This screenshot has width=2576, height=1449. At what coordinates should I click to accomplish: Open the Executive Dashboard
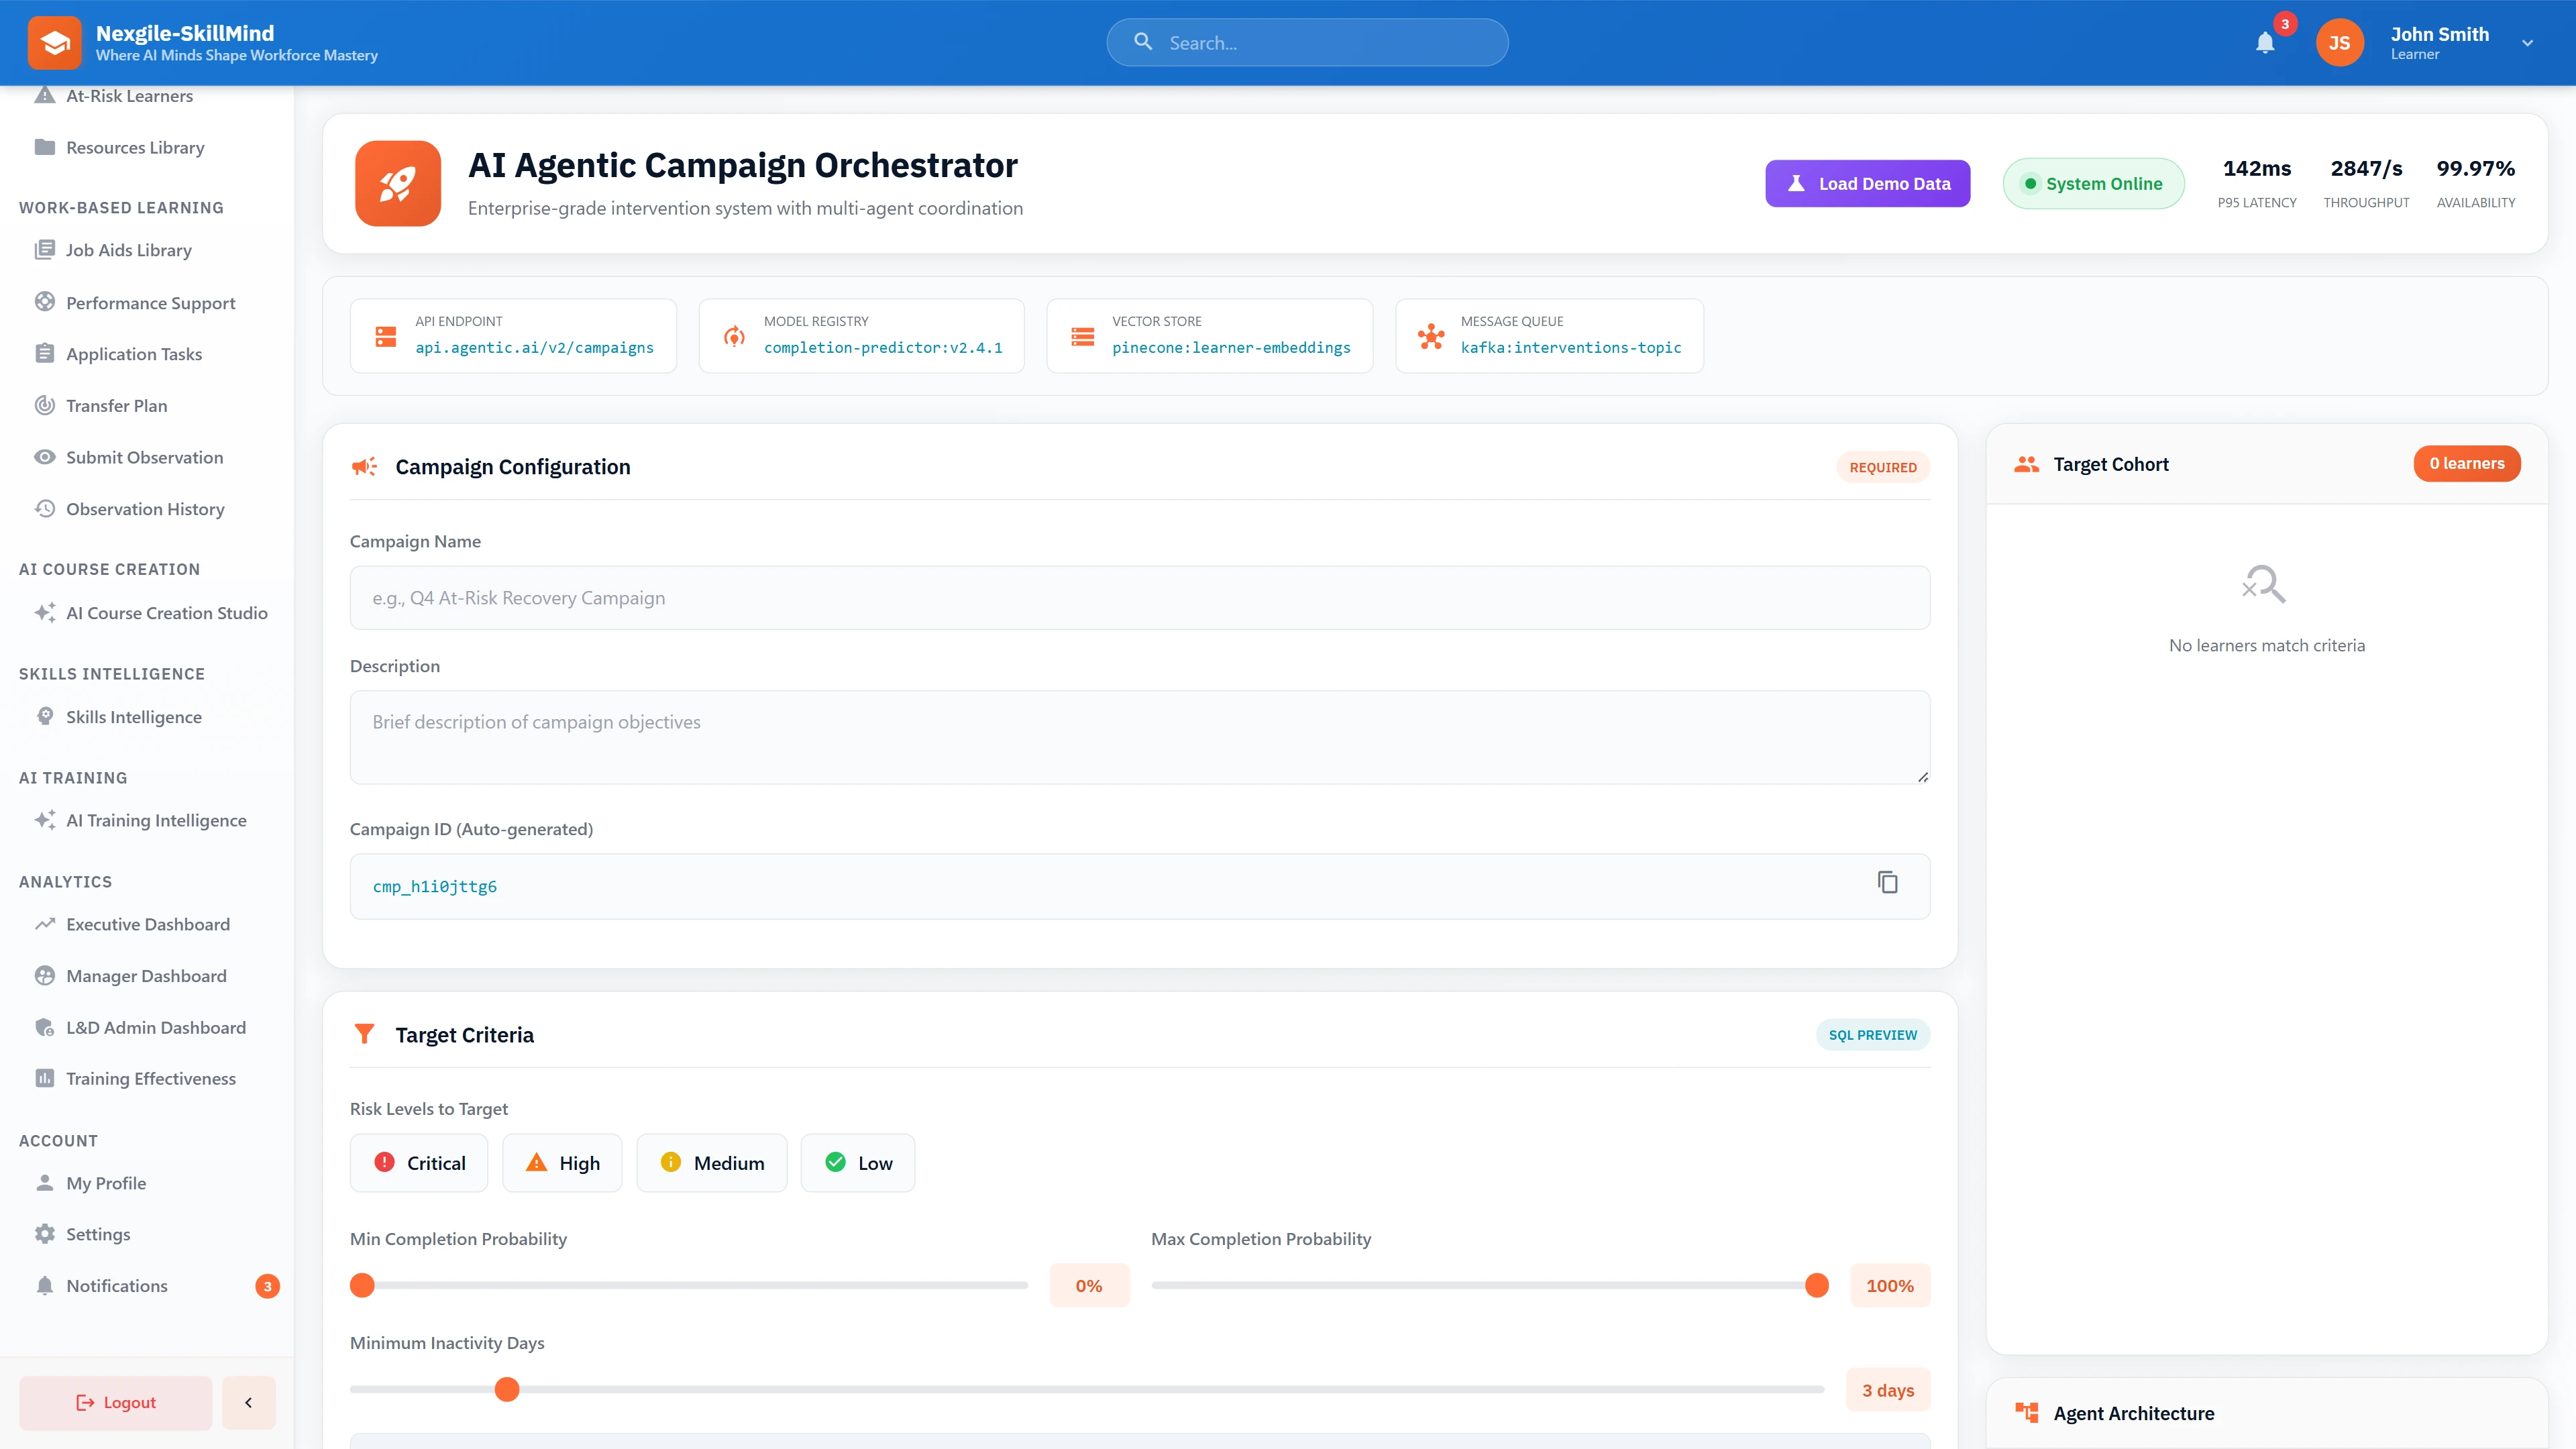pos(147,924)
